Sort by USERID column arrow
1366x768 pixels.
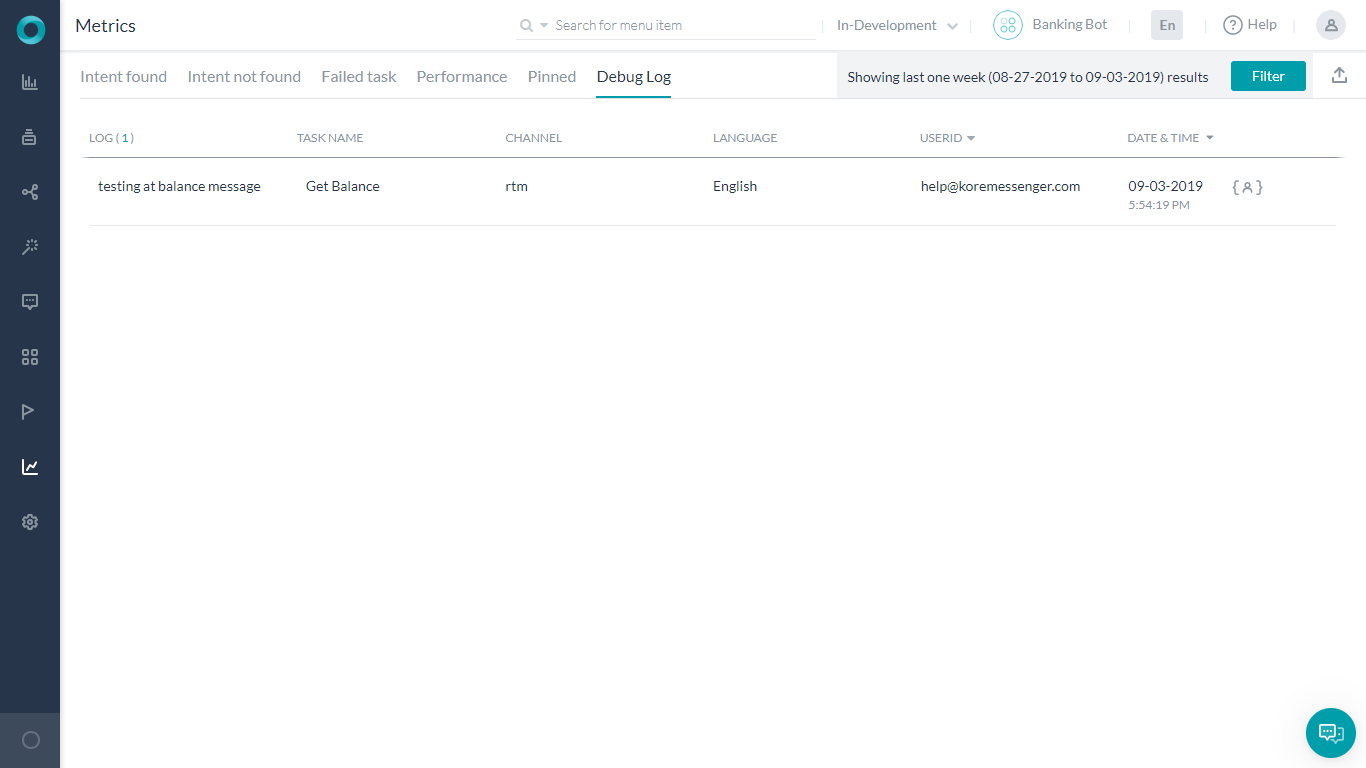point(971,139)
